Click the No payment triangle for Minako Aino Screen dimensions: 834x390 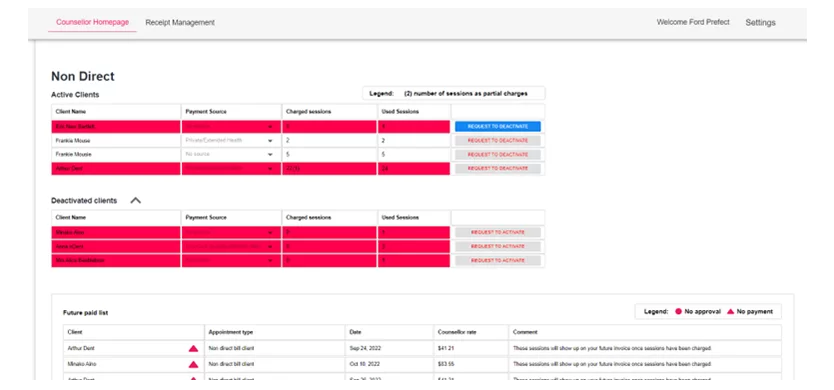(193, 364)
